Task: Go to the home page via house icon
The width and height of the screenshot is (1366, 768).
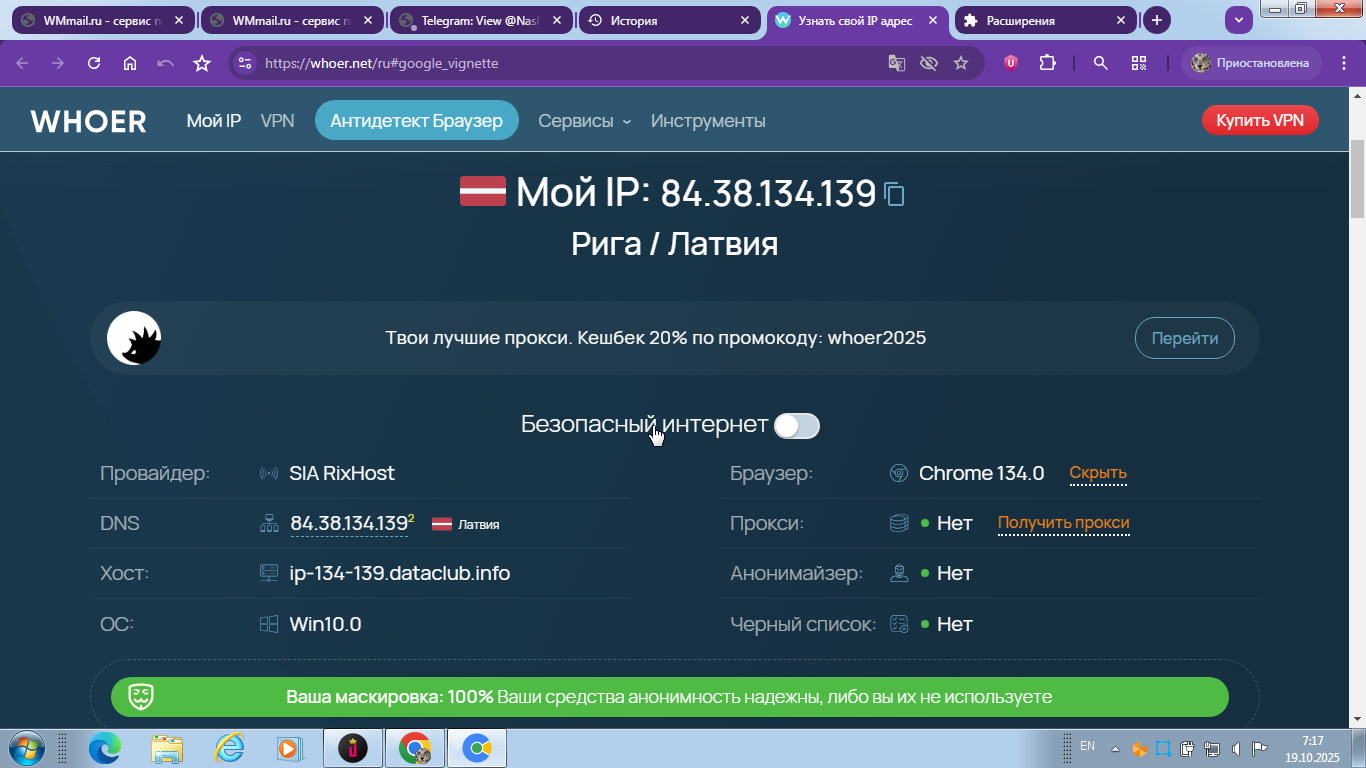Action: [x=130, y=63]
